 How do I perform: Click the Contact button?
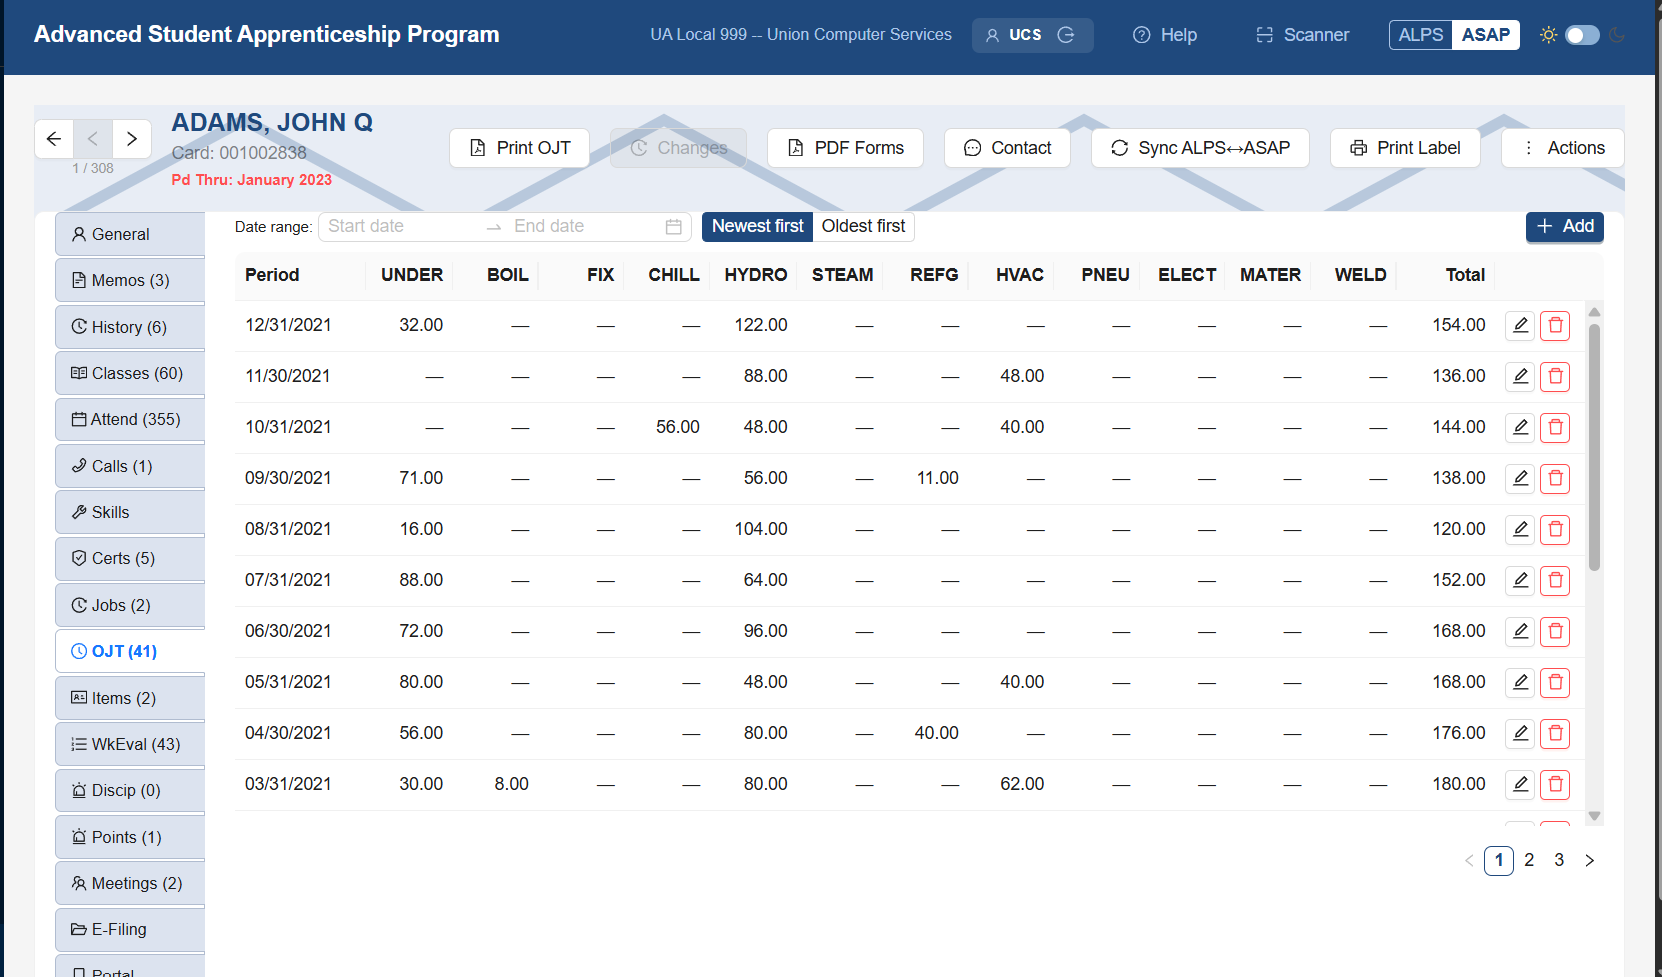1007,148
